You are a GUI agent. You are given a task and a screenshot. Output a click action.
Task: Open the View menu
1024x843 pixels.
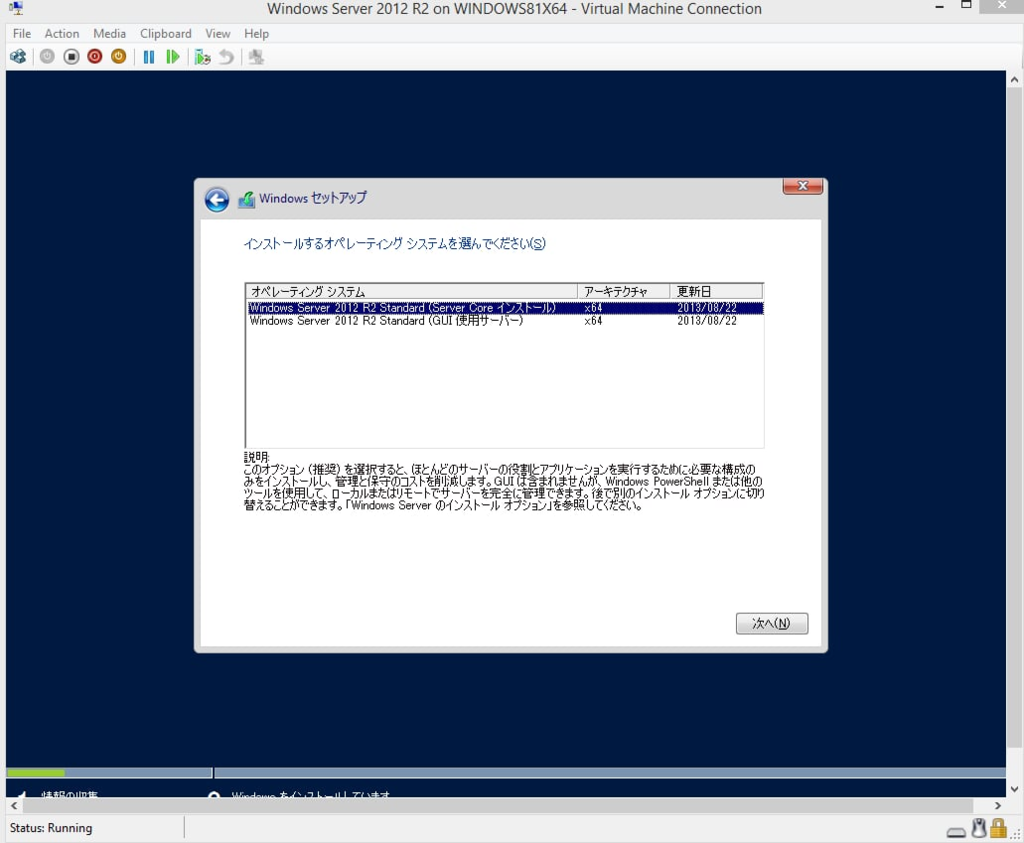[217, 33]
